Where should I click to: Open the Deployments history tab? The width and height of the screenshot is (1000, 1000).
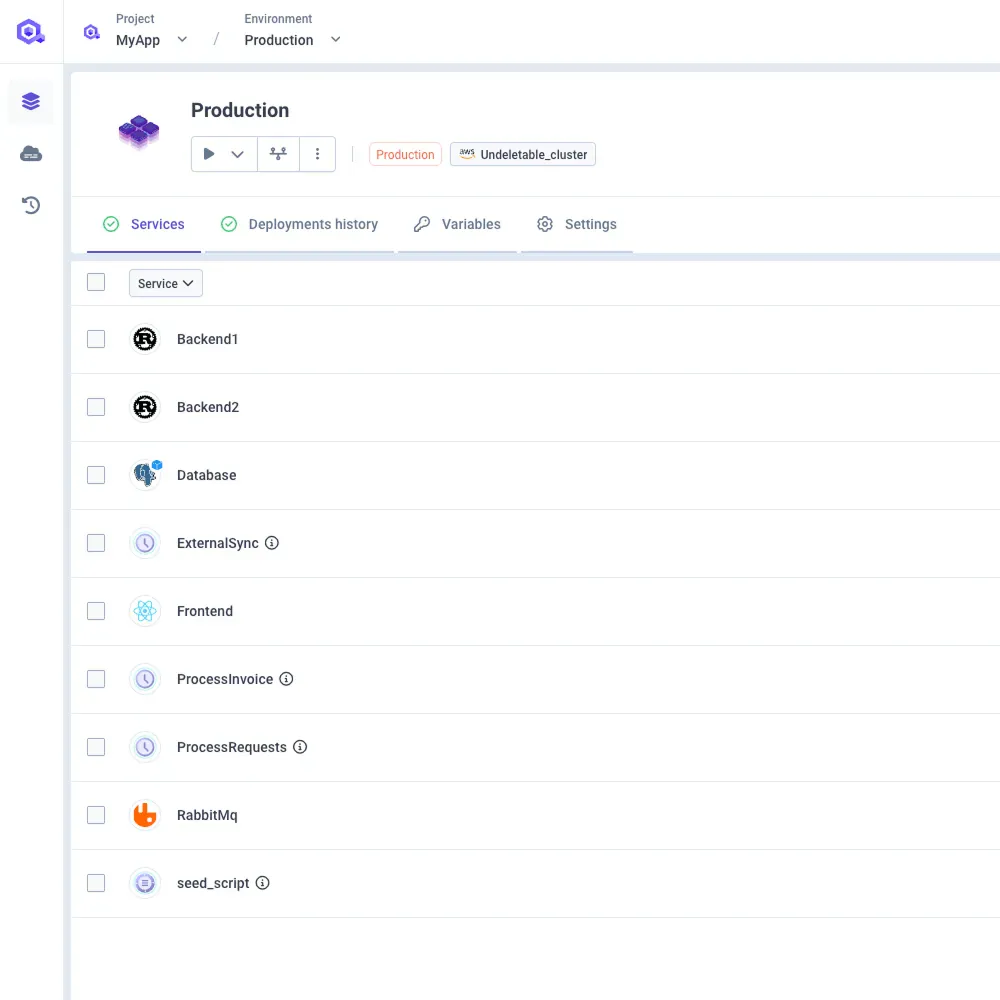coord(299,224)
